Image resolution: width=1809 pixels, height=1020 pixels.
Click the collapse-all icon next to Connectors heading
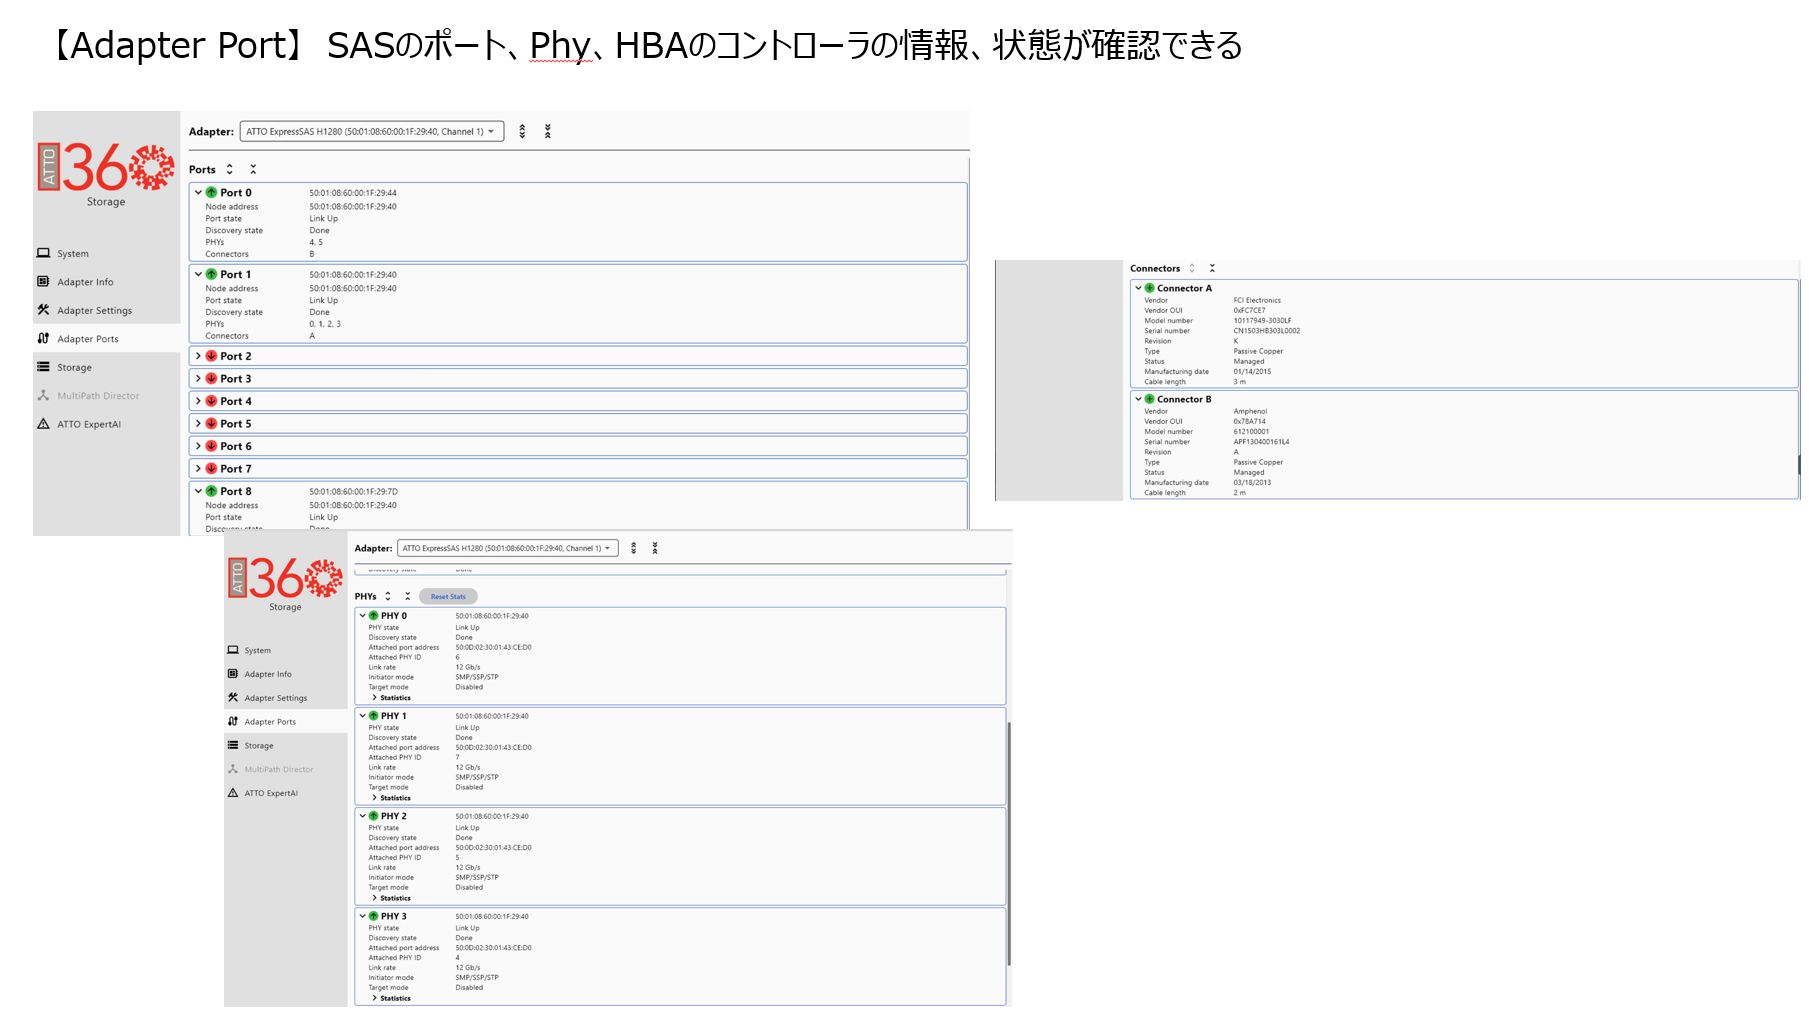click(x=1212, y=269)
